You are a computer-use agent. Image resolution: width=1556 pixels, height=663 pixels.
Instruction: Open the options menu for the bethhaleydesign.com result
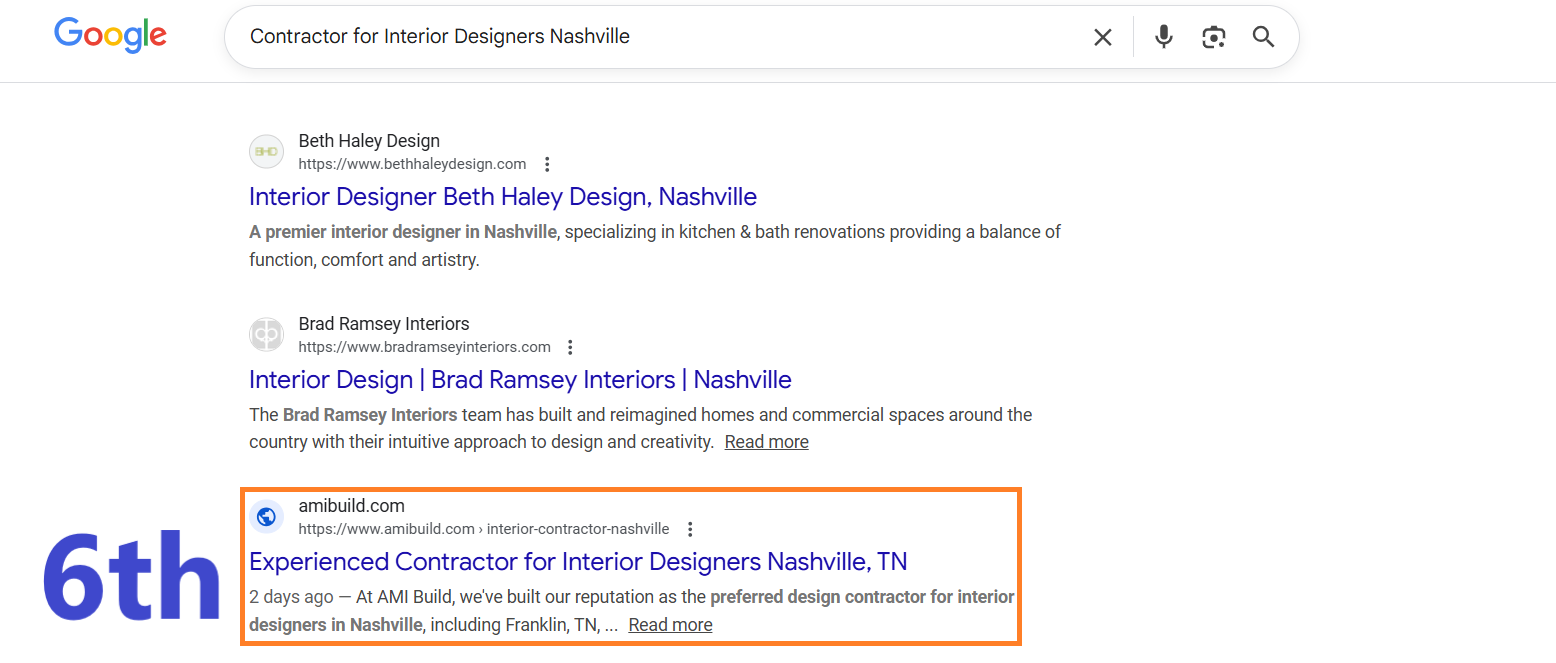coord(546,164)
